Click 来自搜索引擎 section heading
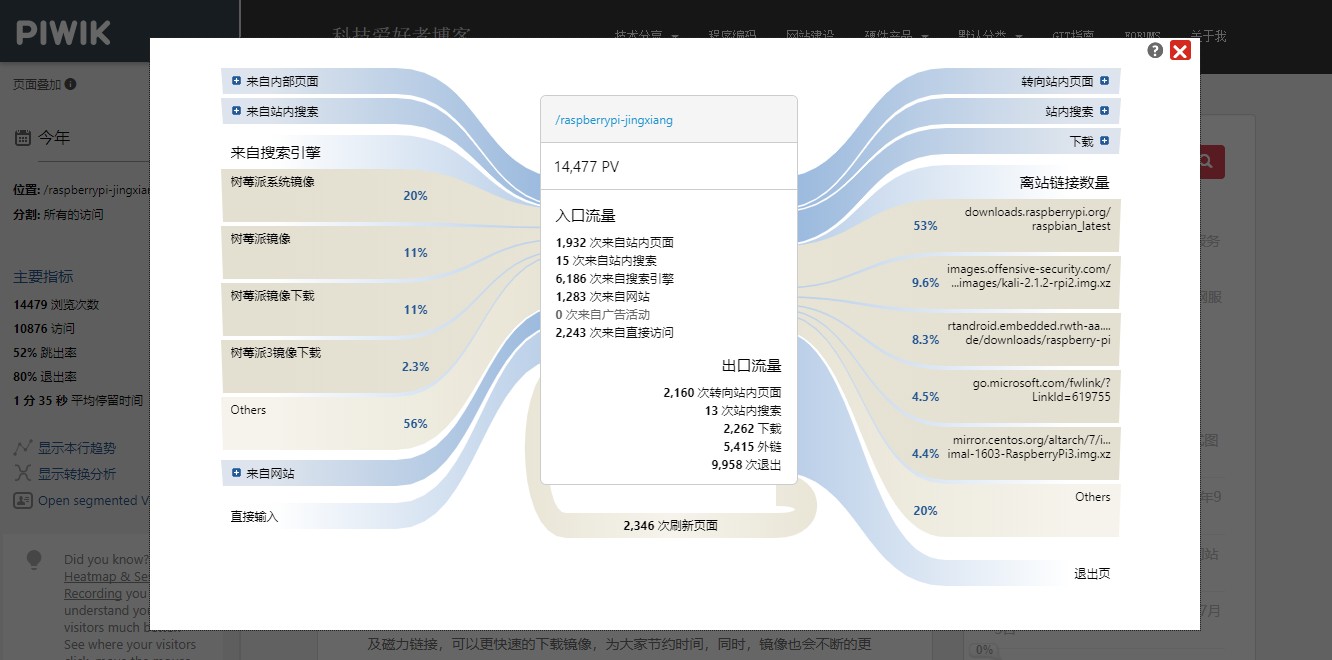Viewport: 1332px width, 660px height. [x=276, y=153]
